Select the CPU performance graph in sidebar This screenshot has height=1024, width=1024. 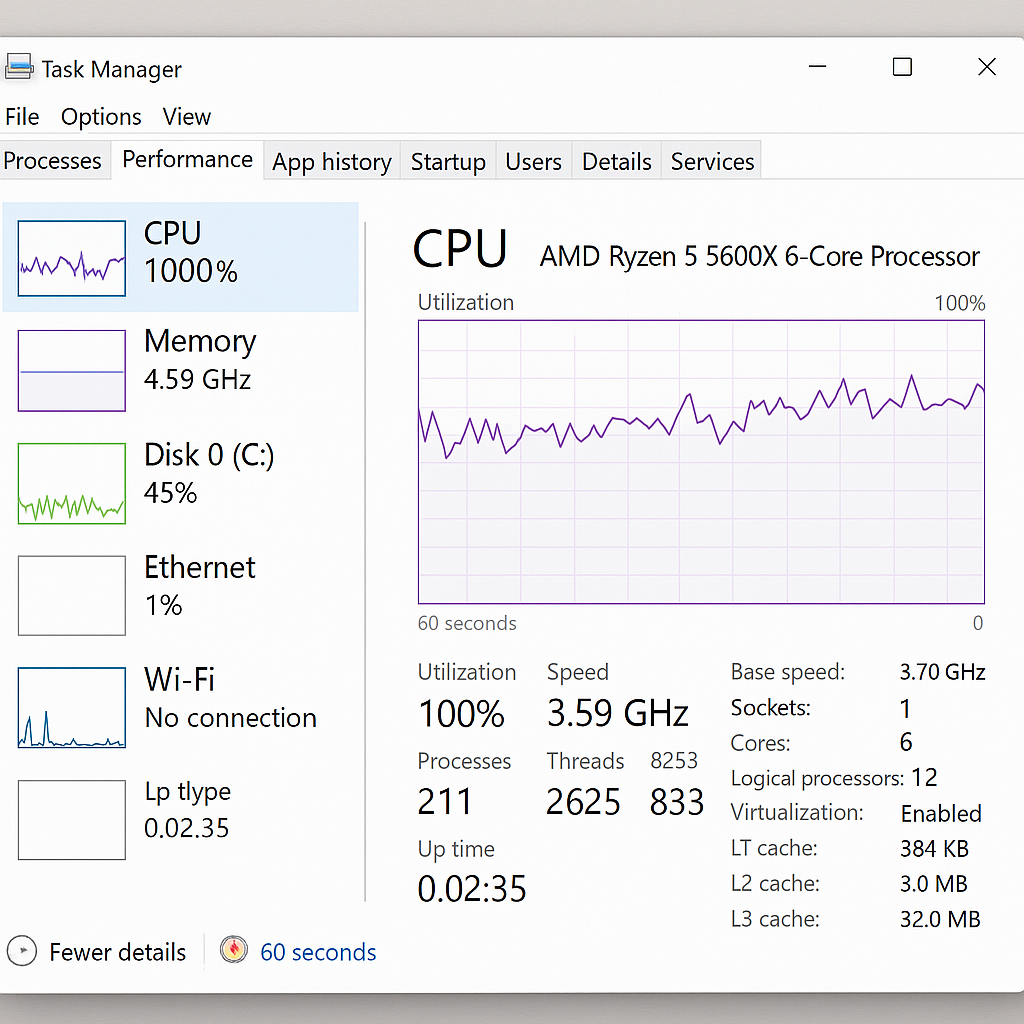180,255
